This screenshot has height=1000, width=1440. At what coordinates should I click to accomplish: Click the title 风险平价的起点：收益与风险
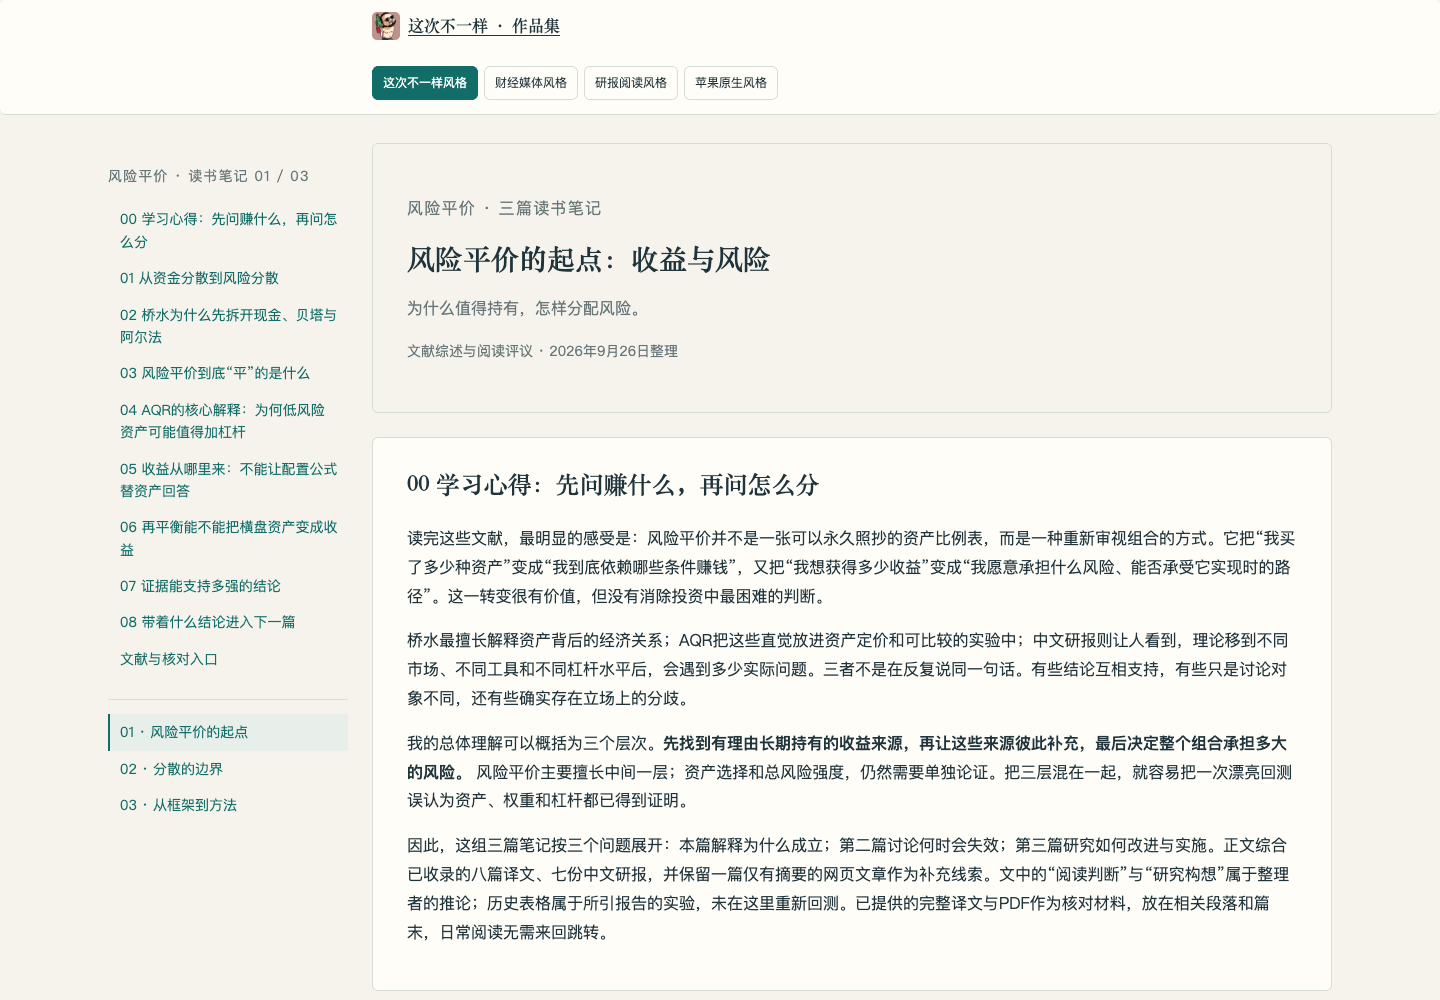pyautogui.click(x=588, y=260)
